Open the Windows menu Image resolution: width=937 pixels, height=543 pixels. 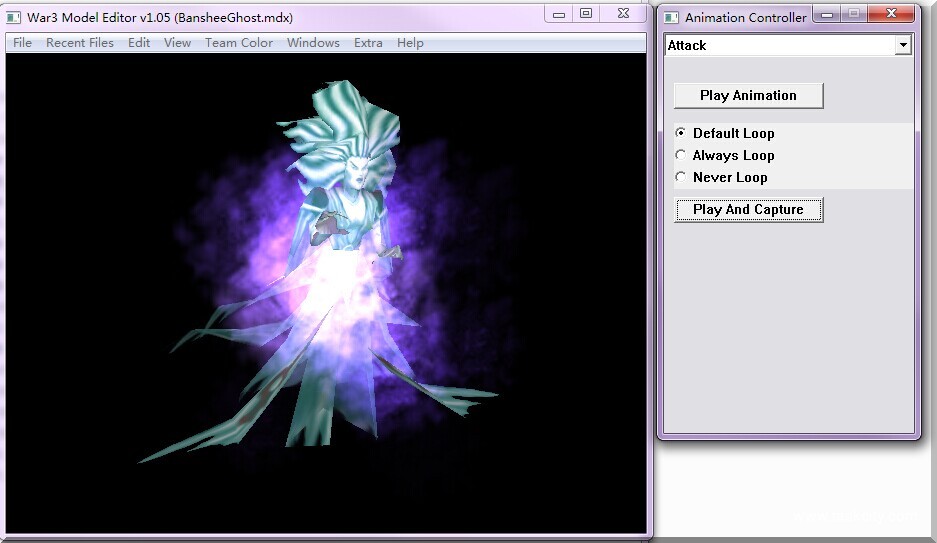(313, 43)
